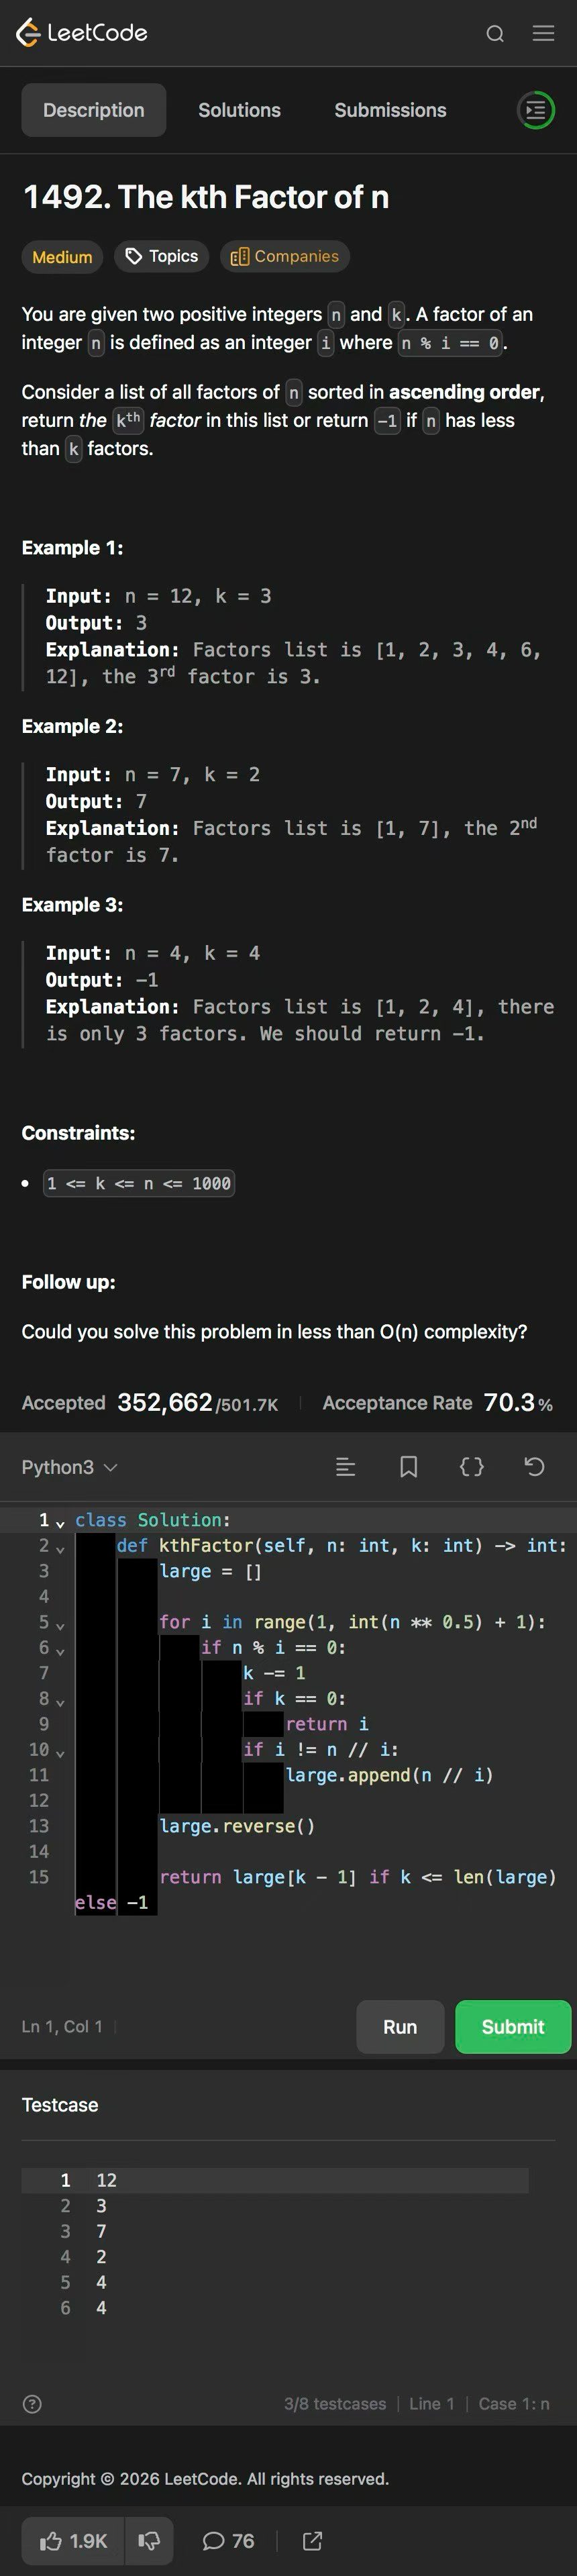This screenshot has width=577, height=2576.
Task: Switch to the Solutions tab
Action: point(239,110)
